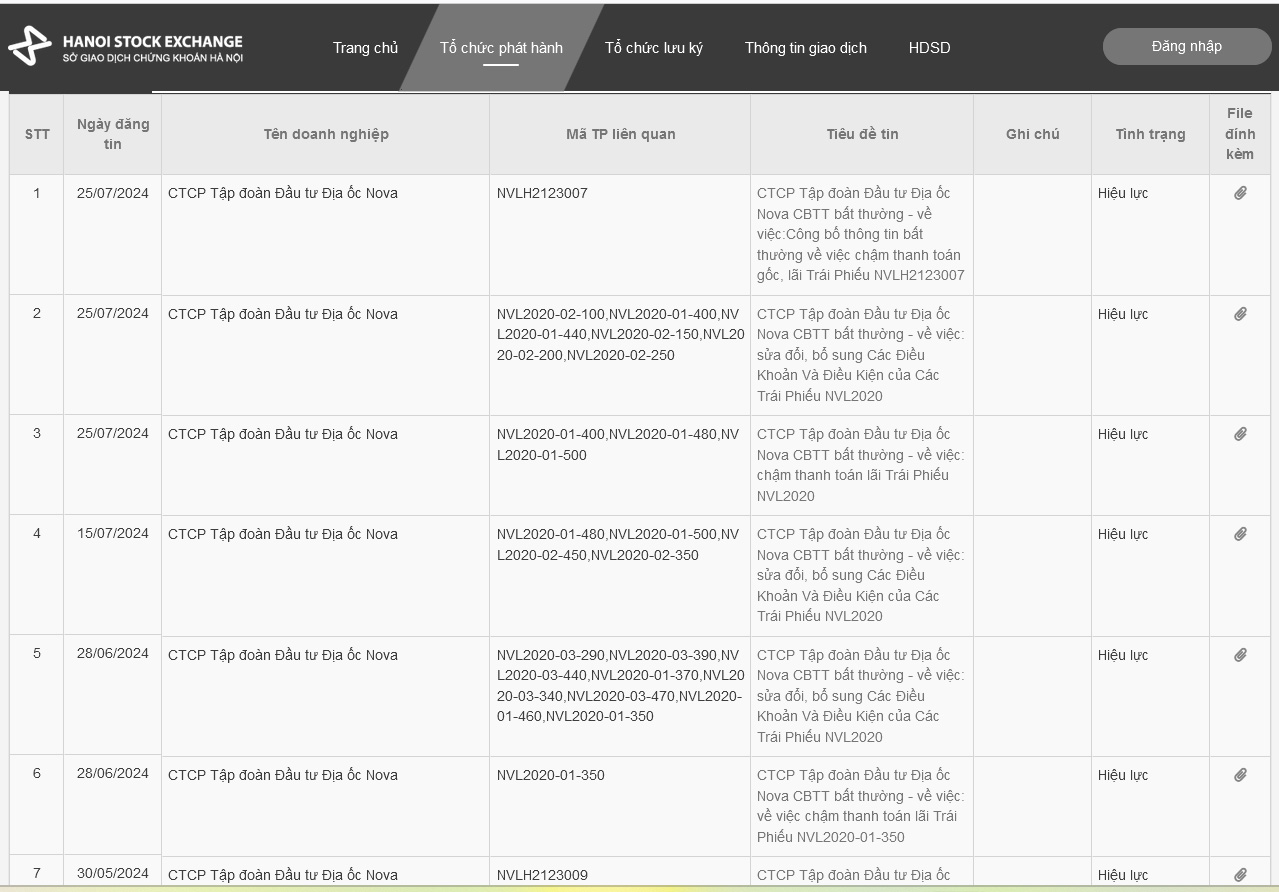Open attachment for row 7 NVLH2123009
The height and width of the screenshot is (892, 1279).
pyautogui.click(x=1240, y=875)
